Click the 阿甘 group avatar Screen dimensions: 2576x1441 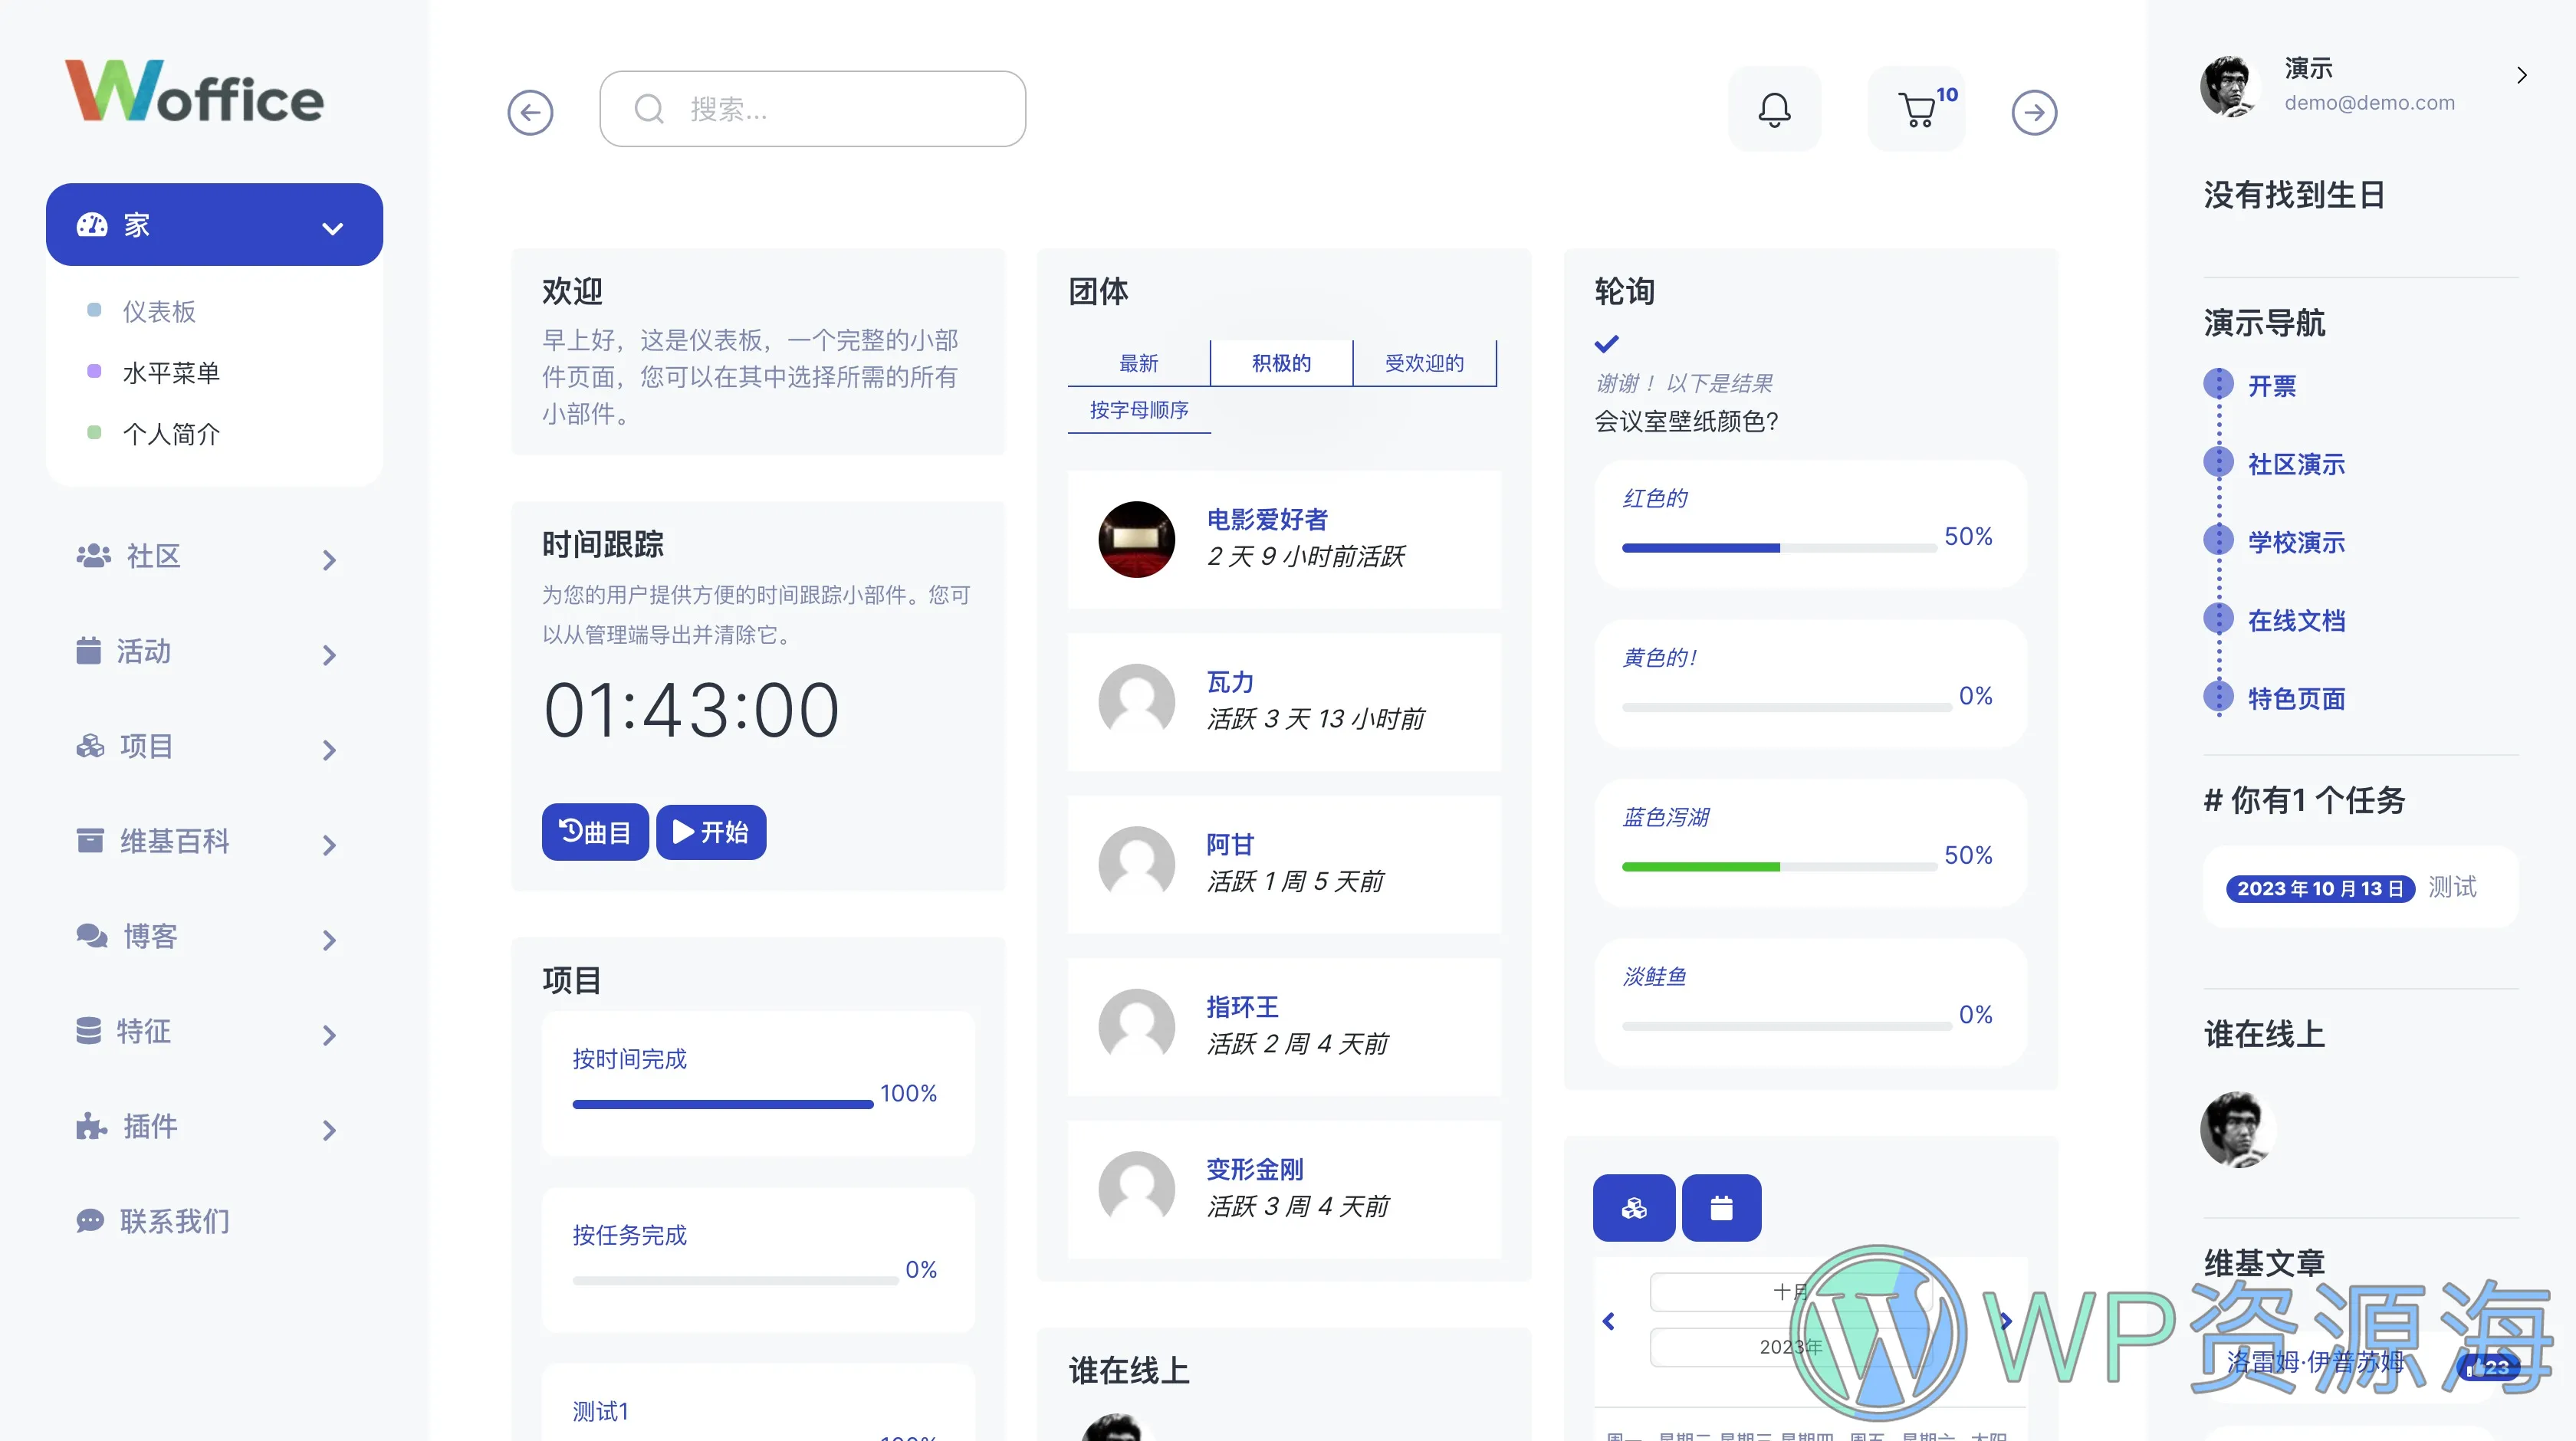pos(1136,864)
